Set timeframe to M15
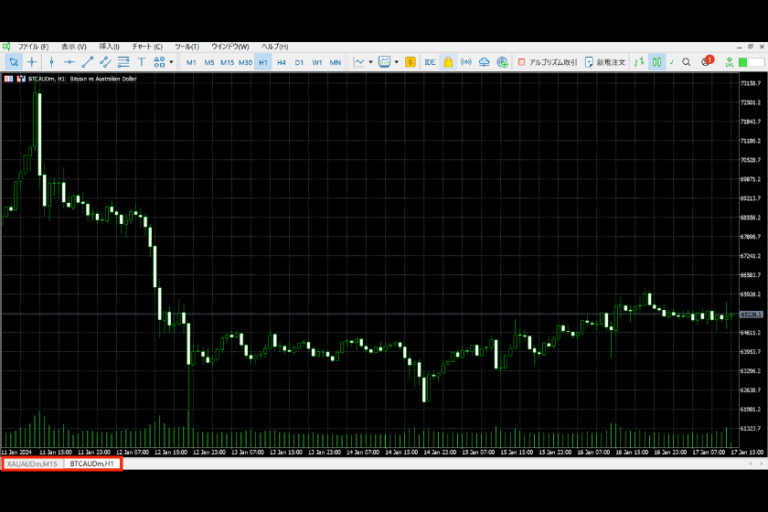This screenshot has height=512, width=768. pos(227,62)
